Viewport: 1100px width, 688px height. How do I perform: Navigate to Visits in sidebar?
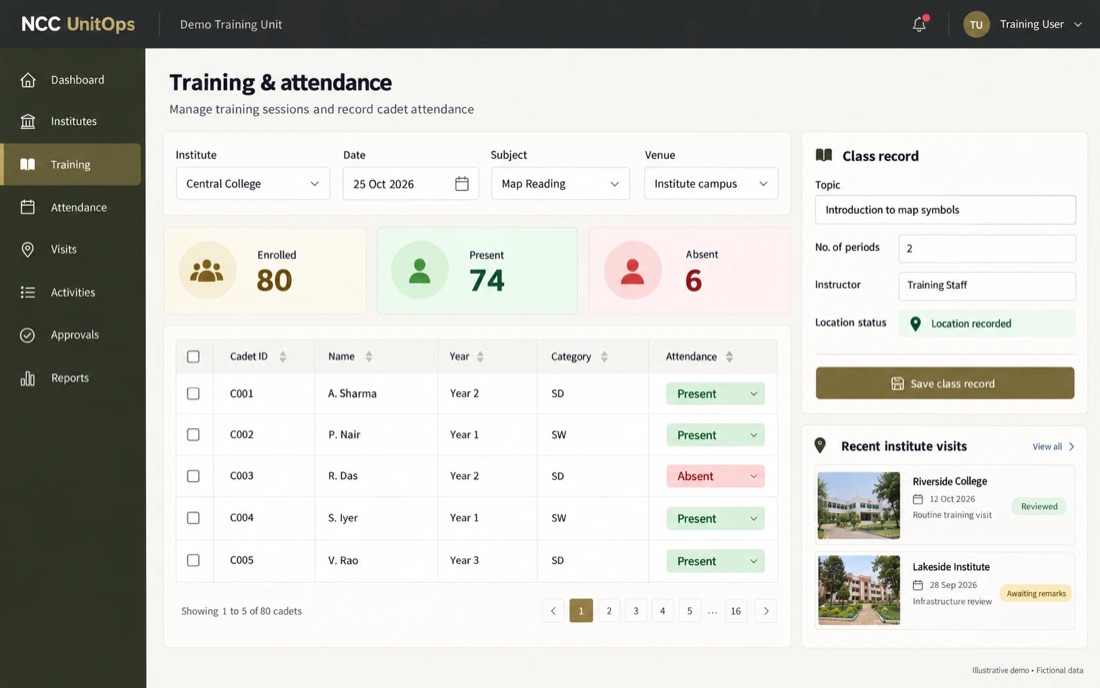(71, 249)
